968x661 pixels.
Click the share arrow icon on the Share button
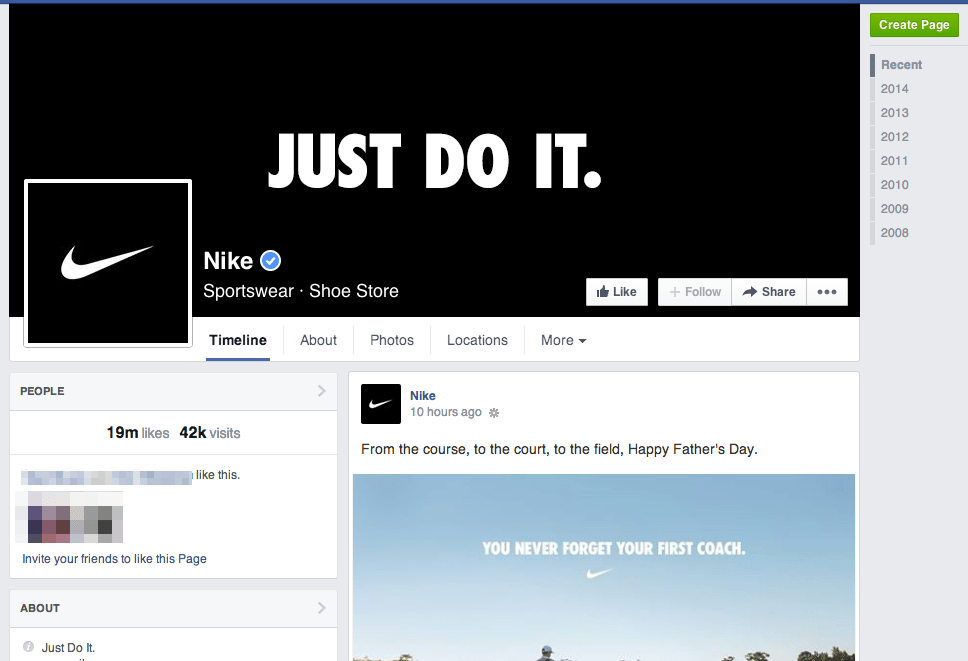coord(750,291)
